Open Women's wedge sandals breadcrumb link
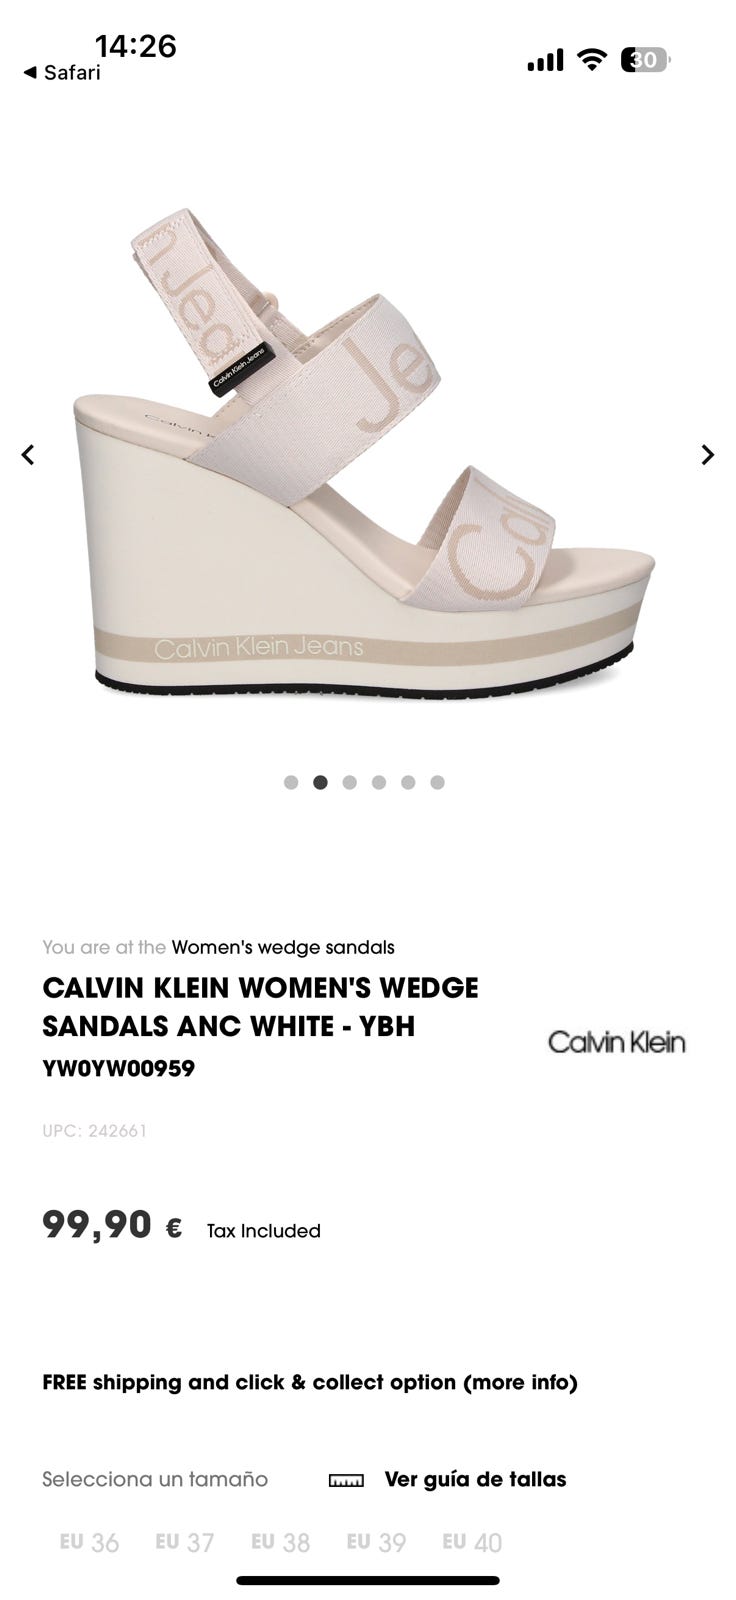Image resolution: width=736 pixels, height=1600 pixels. 283,947
